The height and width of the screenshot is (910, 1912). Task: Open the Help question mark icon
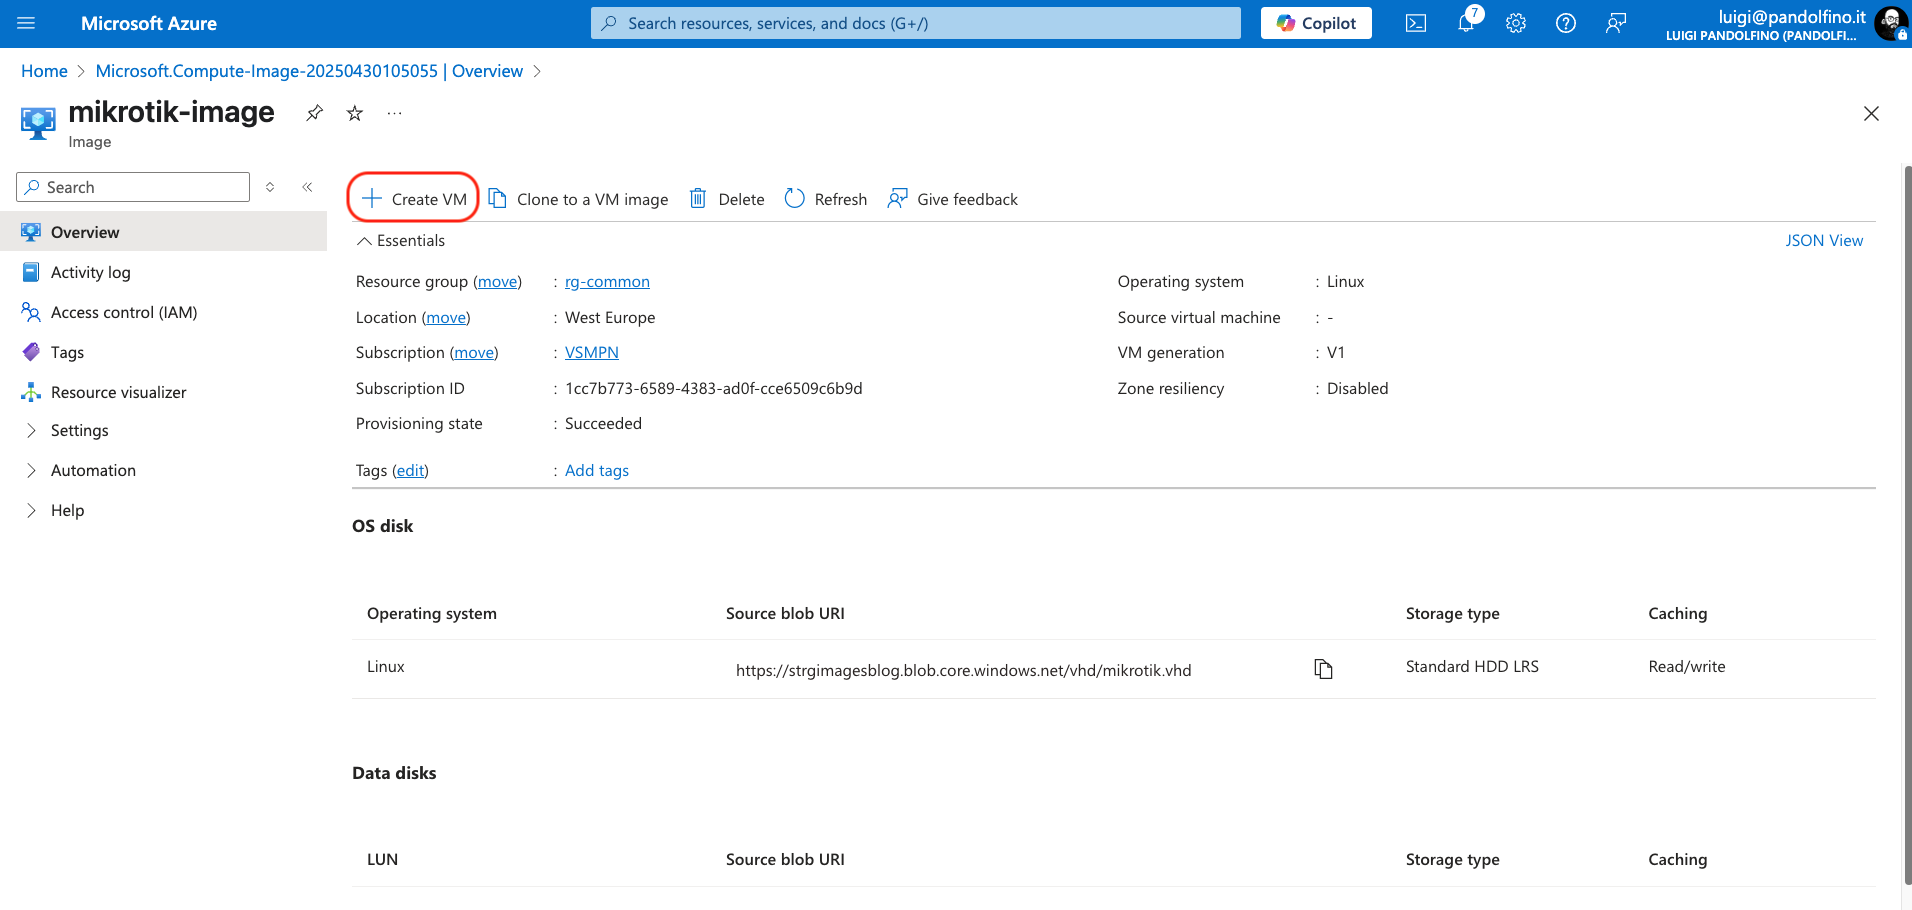1566,23
